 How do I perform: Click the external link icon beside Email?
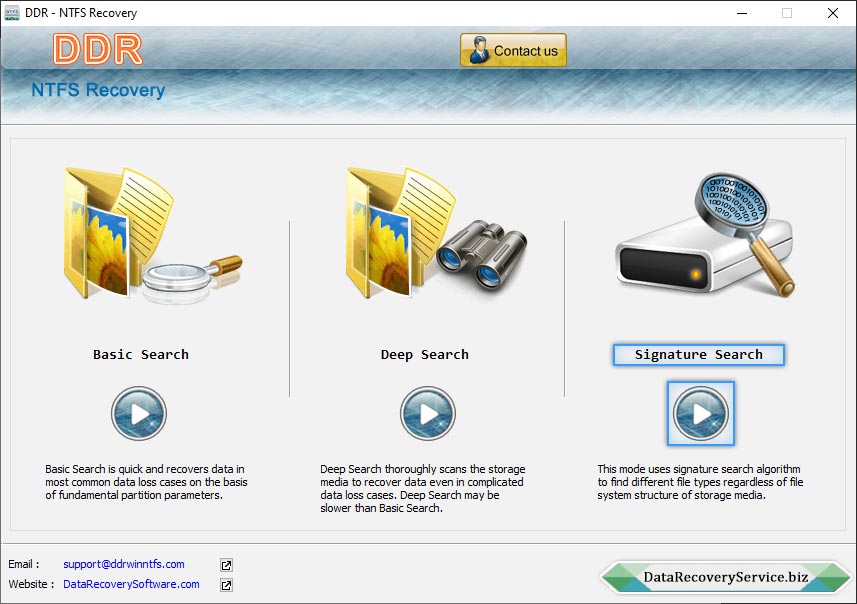(226, 565)
